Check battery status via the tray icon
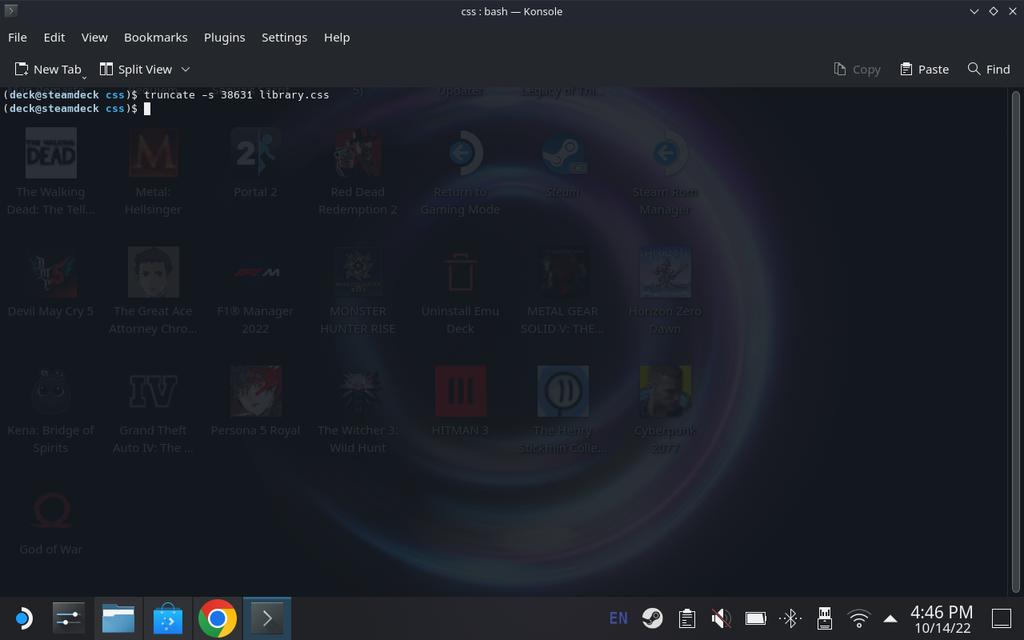Screen dimensions: 1024x640 tap(755, 618)
